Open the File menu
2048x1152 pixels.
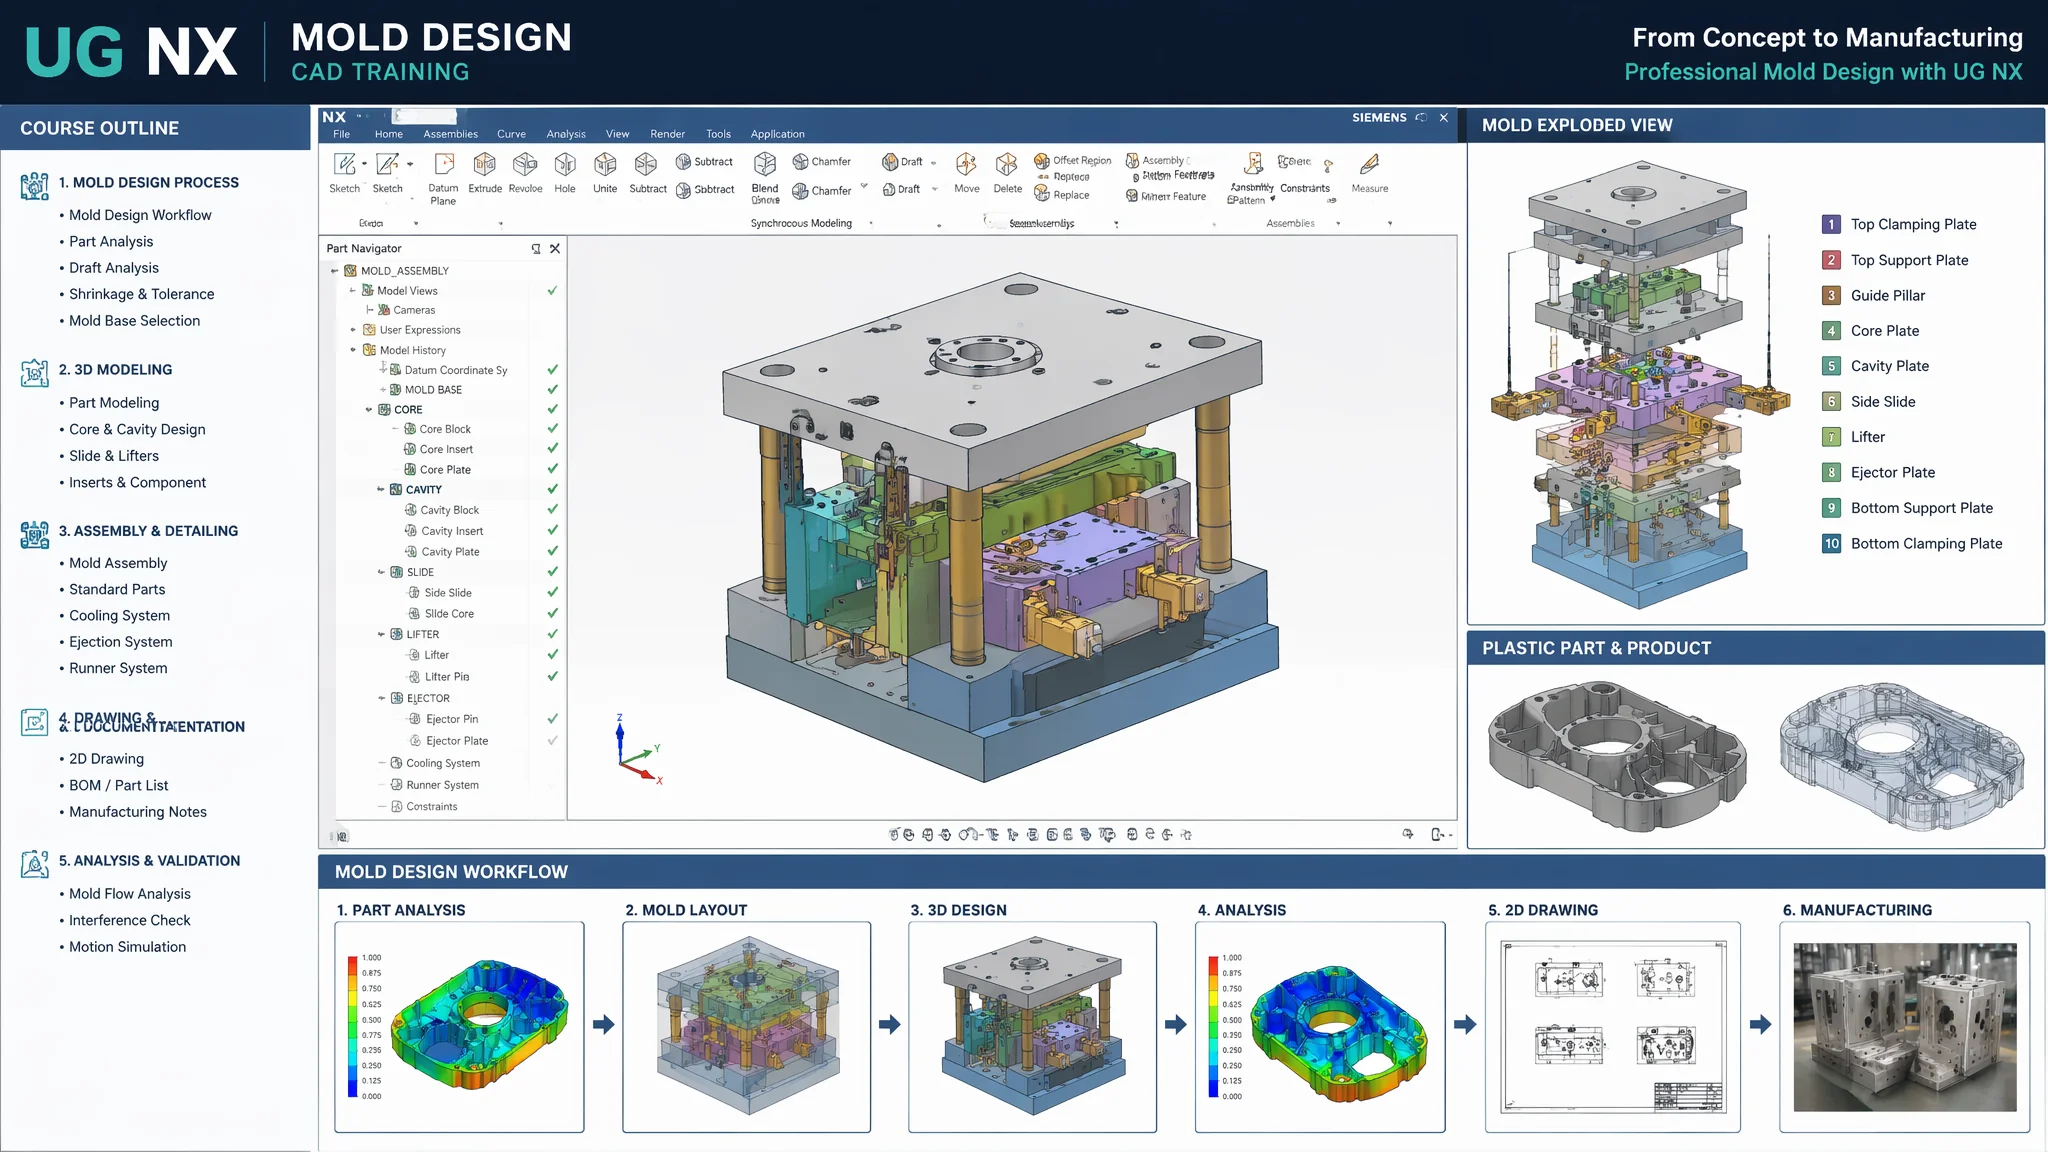342,134
